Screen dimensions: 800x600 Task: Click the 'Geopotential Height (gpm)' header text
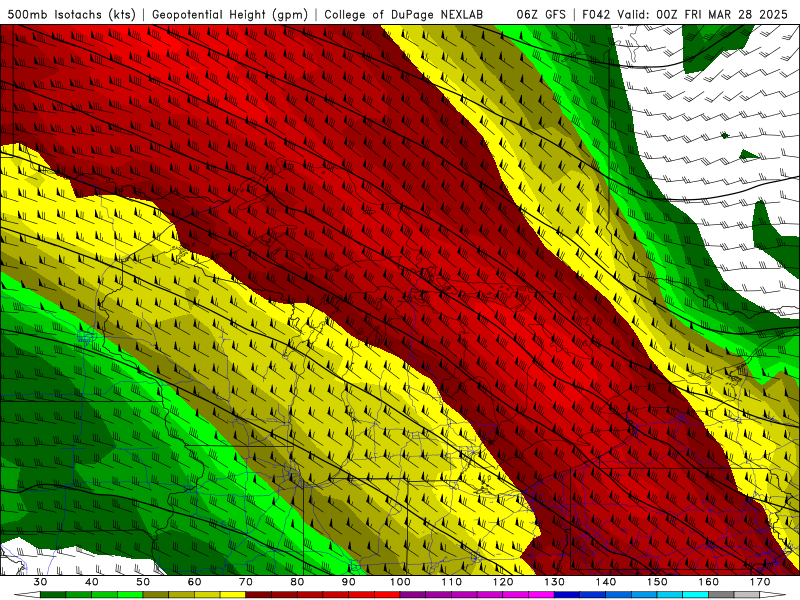[x=230, y=14]
